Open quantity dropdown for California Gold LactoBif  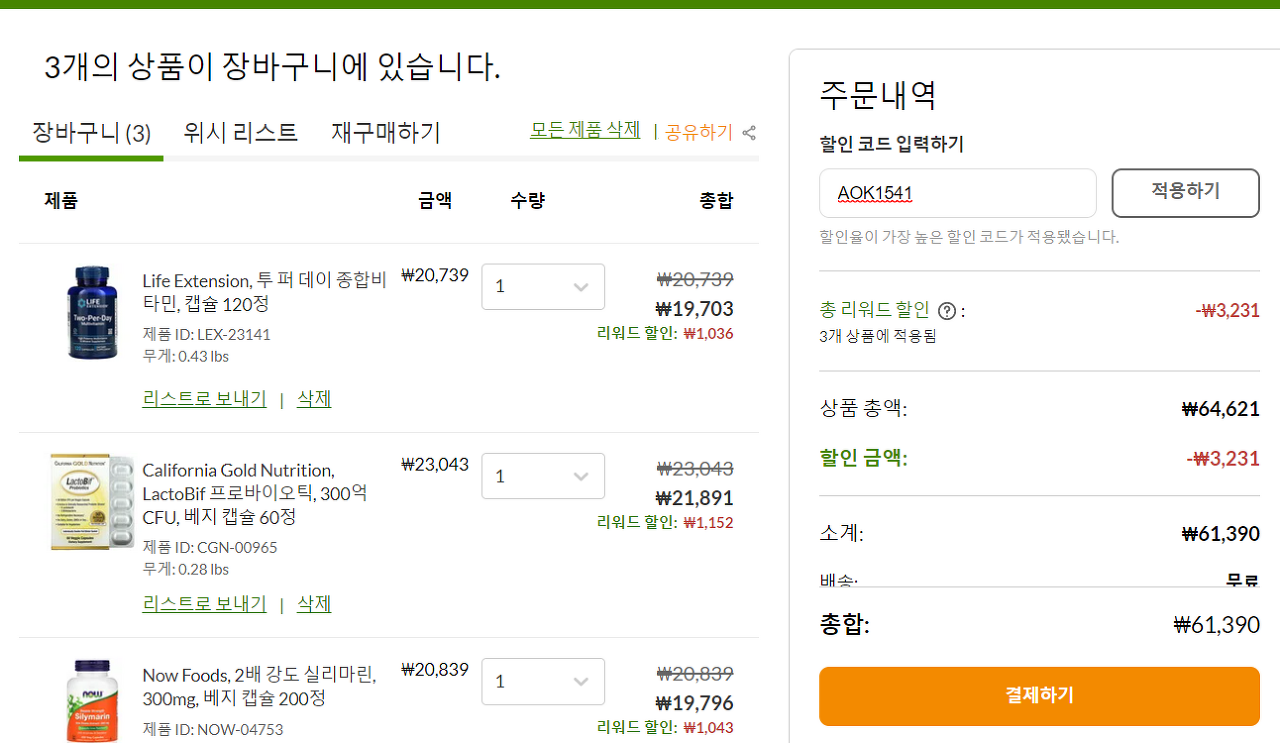[543, 476]
